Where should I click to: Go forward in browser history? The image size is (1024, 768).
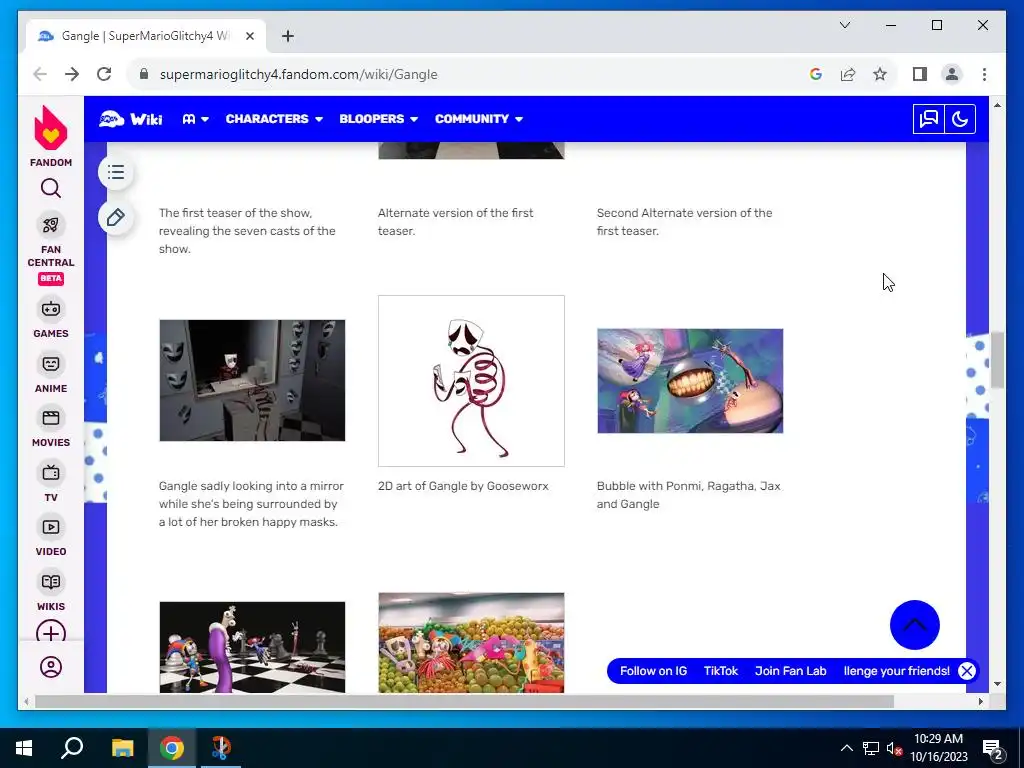pyautogui.click(x=72, y=74)
